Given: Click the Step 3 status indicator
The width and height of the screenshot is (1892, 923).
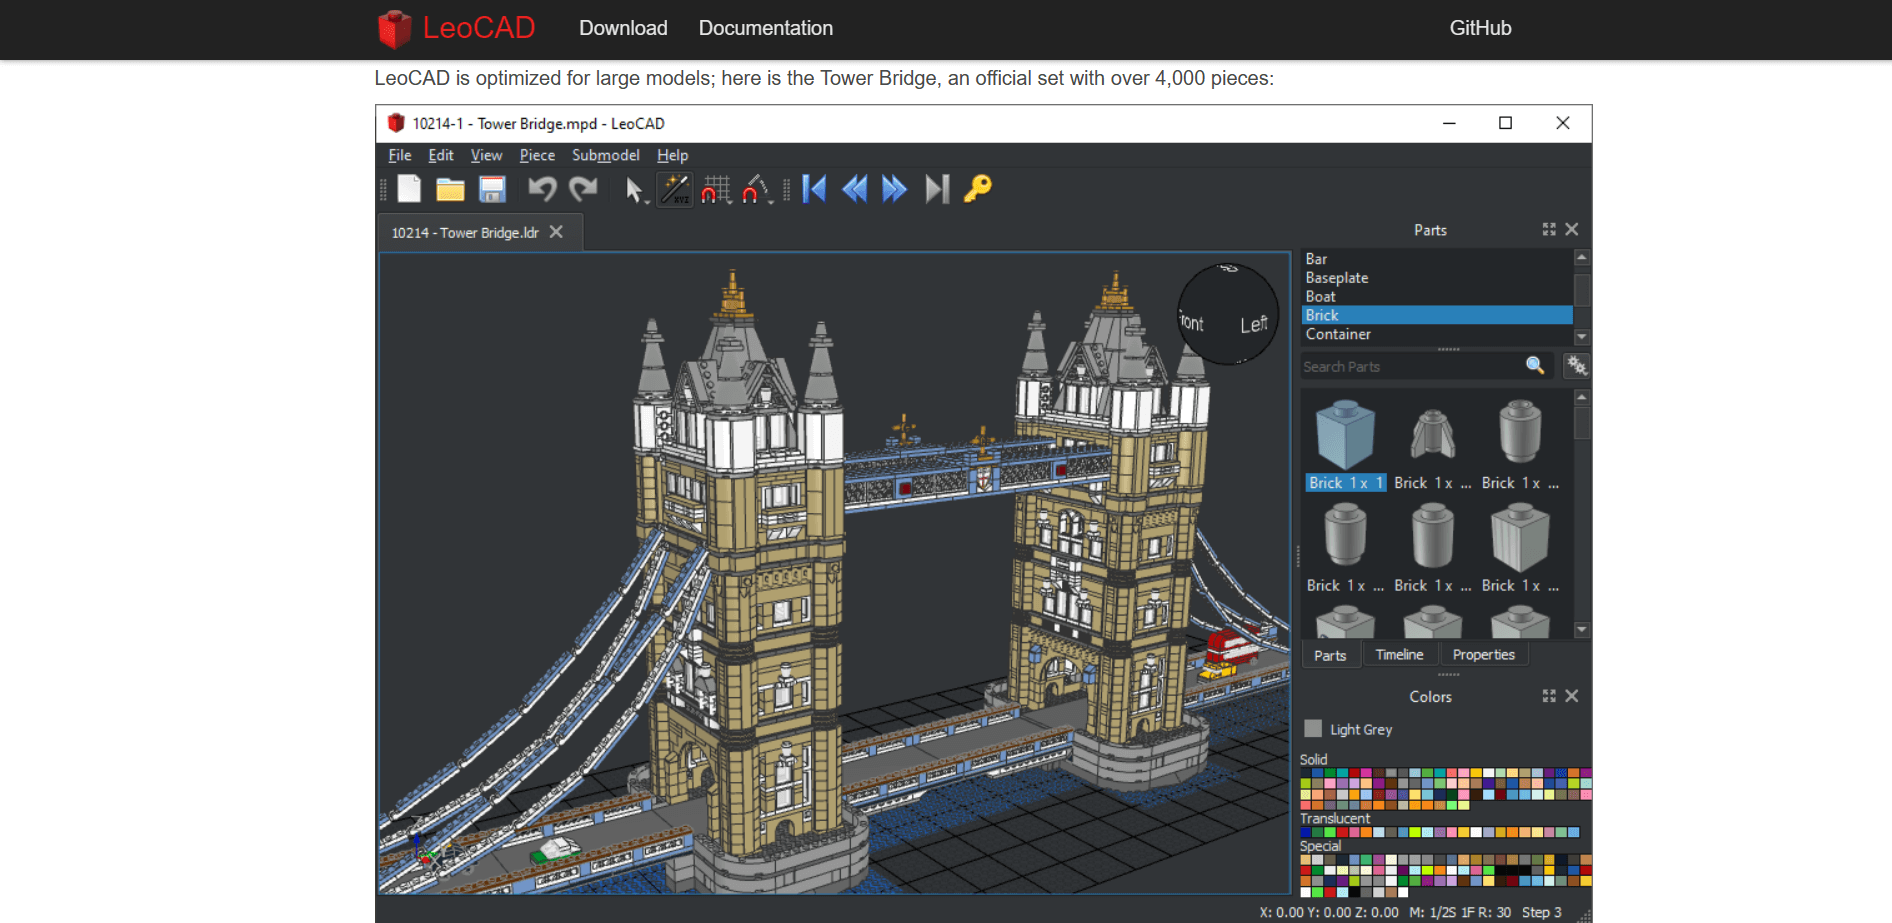Looking at the screenshot, I should point(1541,912).
